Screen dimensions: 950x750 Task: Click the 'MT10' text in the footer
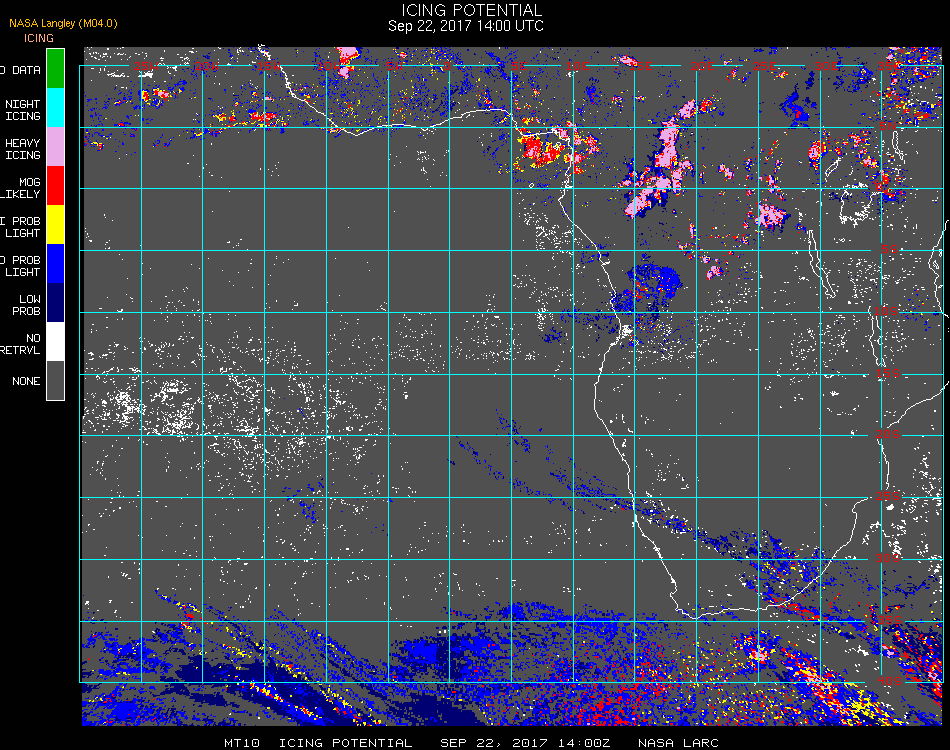pos(242,743)
